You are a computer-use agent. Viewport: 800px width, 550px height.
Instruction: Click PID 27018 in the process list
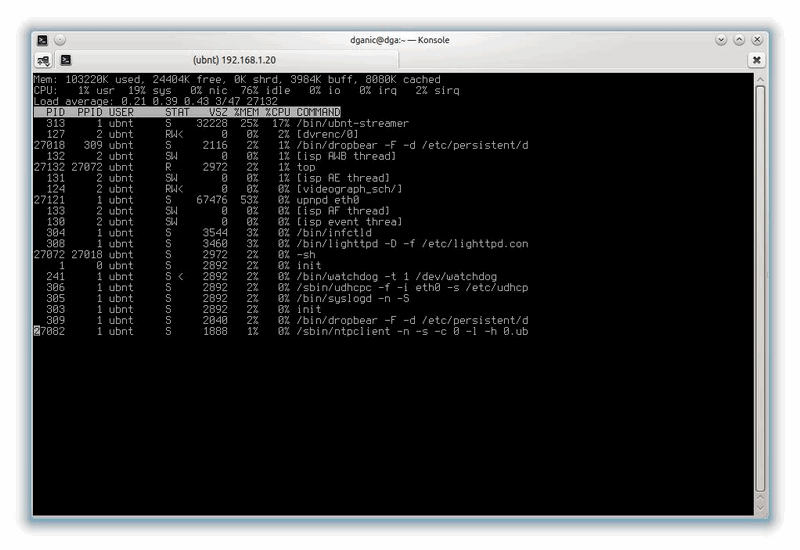click(x=49, y=145)
